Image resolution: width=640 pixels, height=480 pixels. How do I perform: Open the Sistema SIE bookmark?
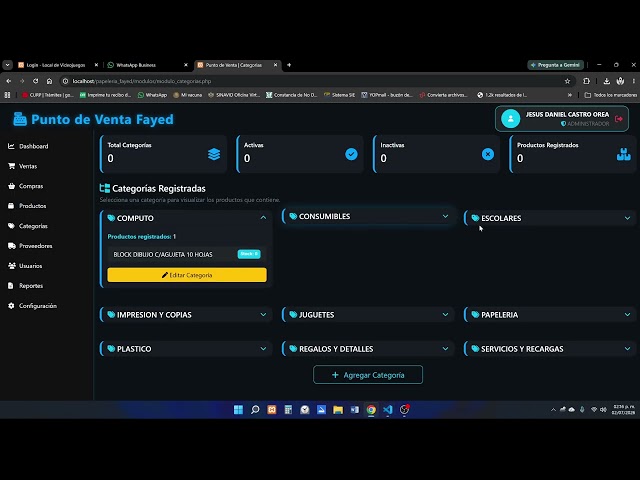[x=339, y=95]
